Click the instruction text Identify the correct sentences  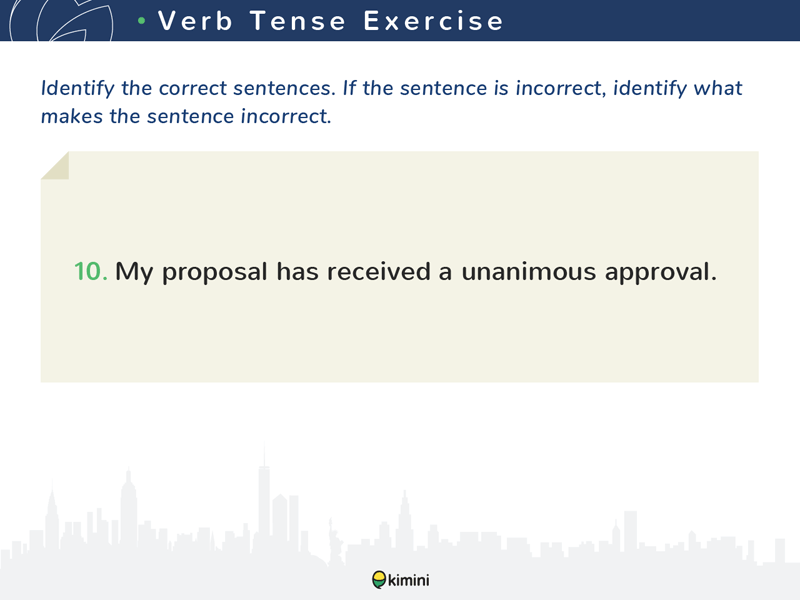point(188,88)
